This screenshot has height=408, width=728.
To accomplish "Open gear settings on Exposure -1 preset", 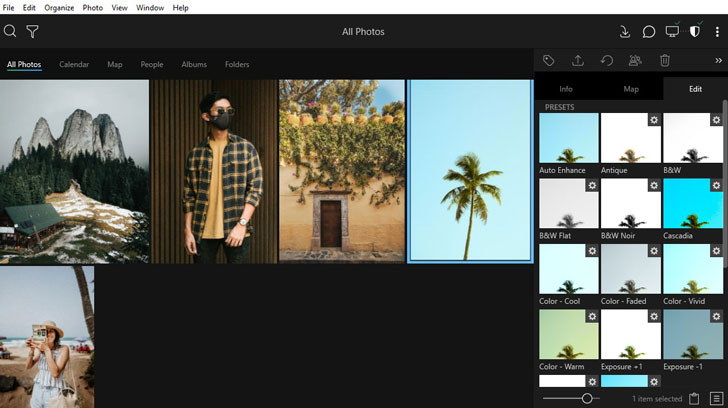I will [x=716, y=316].
